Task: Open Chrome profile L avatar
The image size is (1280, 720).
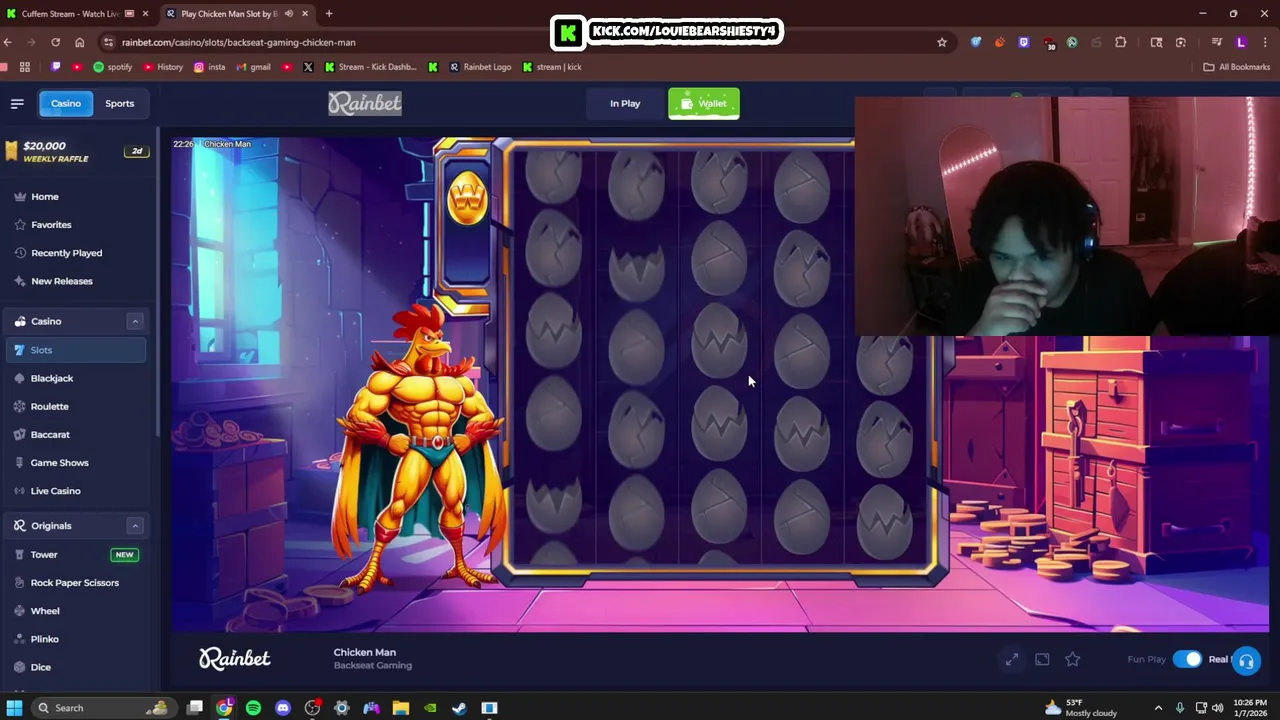Action: tap(1241, 42)
